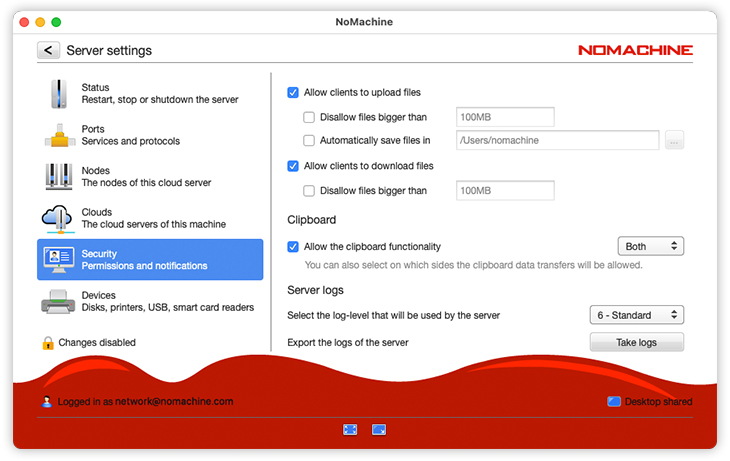
Task: Click the back arrow next to Server settings
Action: tap(48, 50)
